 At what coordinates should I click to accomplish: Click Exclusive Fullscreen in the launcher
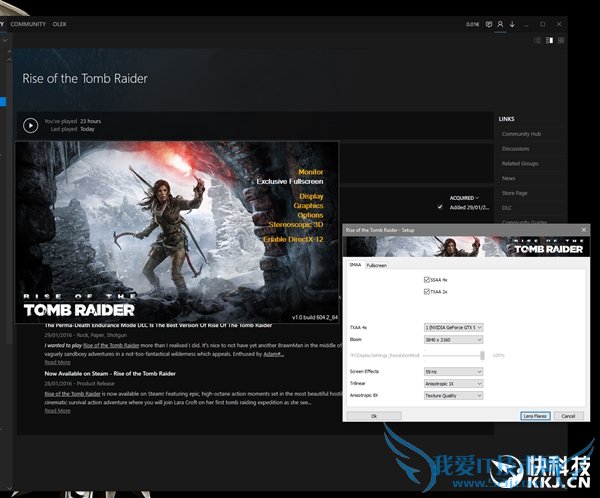pyautogui.click(x=290, y=181)
